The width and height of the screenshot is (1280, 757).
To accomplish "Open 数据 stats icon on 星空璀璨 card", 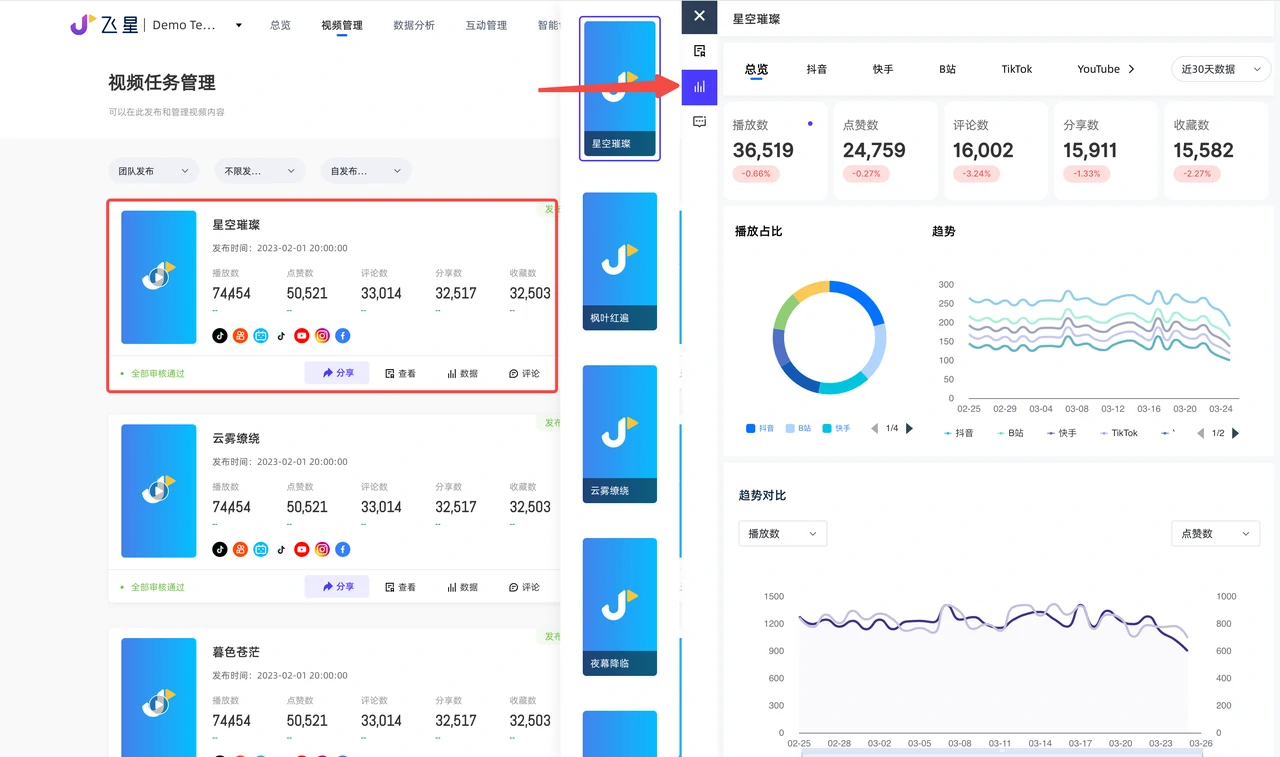I will click(461, 372).
